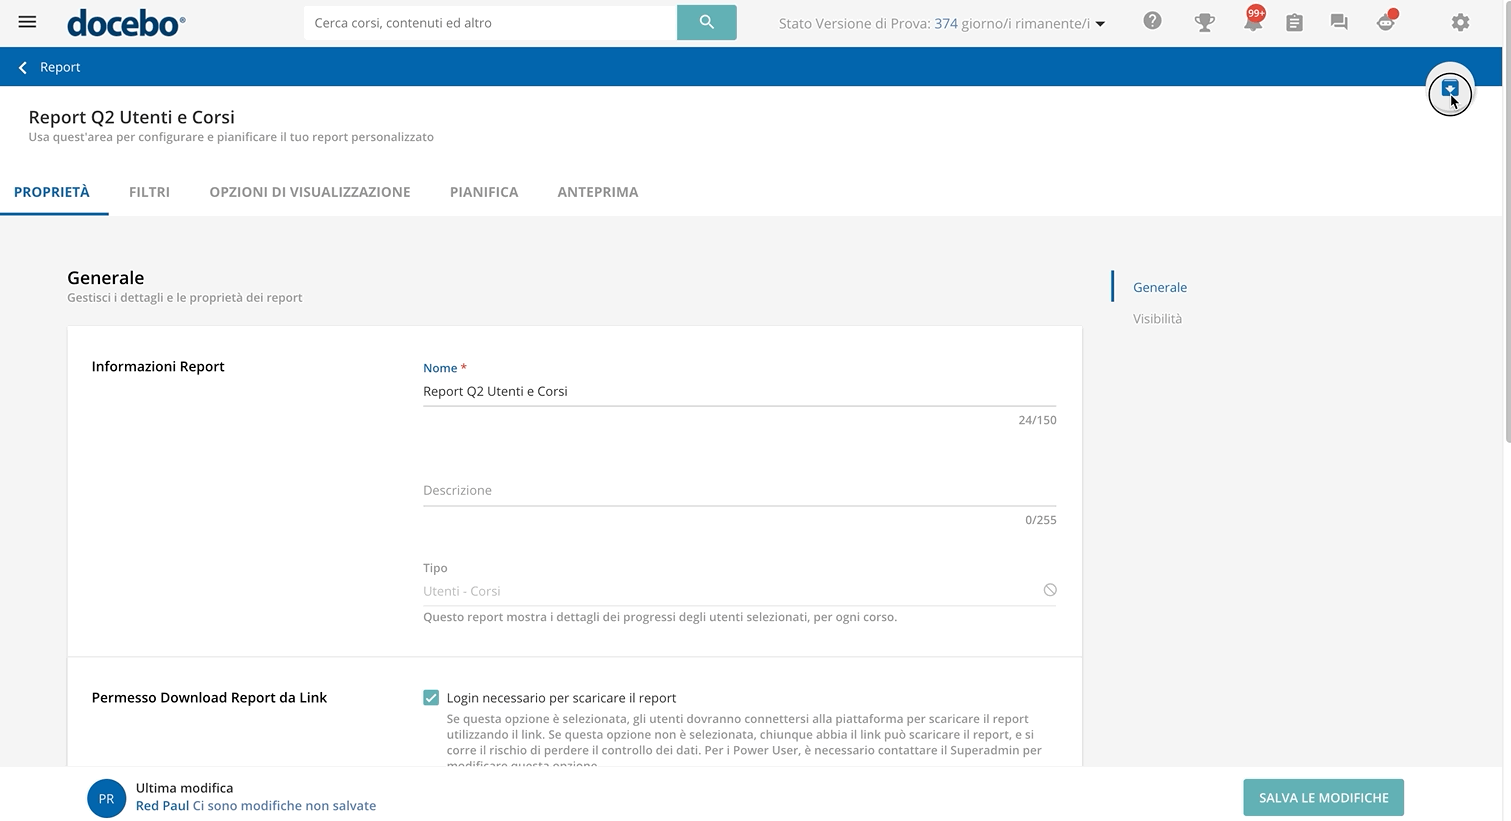The height and width of the screenshot is (821, 1511).
Task: Switch to the FILTRI tab
Action: pos(149,192)
